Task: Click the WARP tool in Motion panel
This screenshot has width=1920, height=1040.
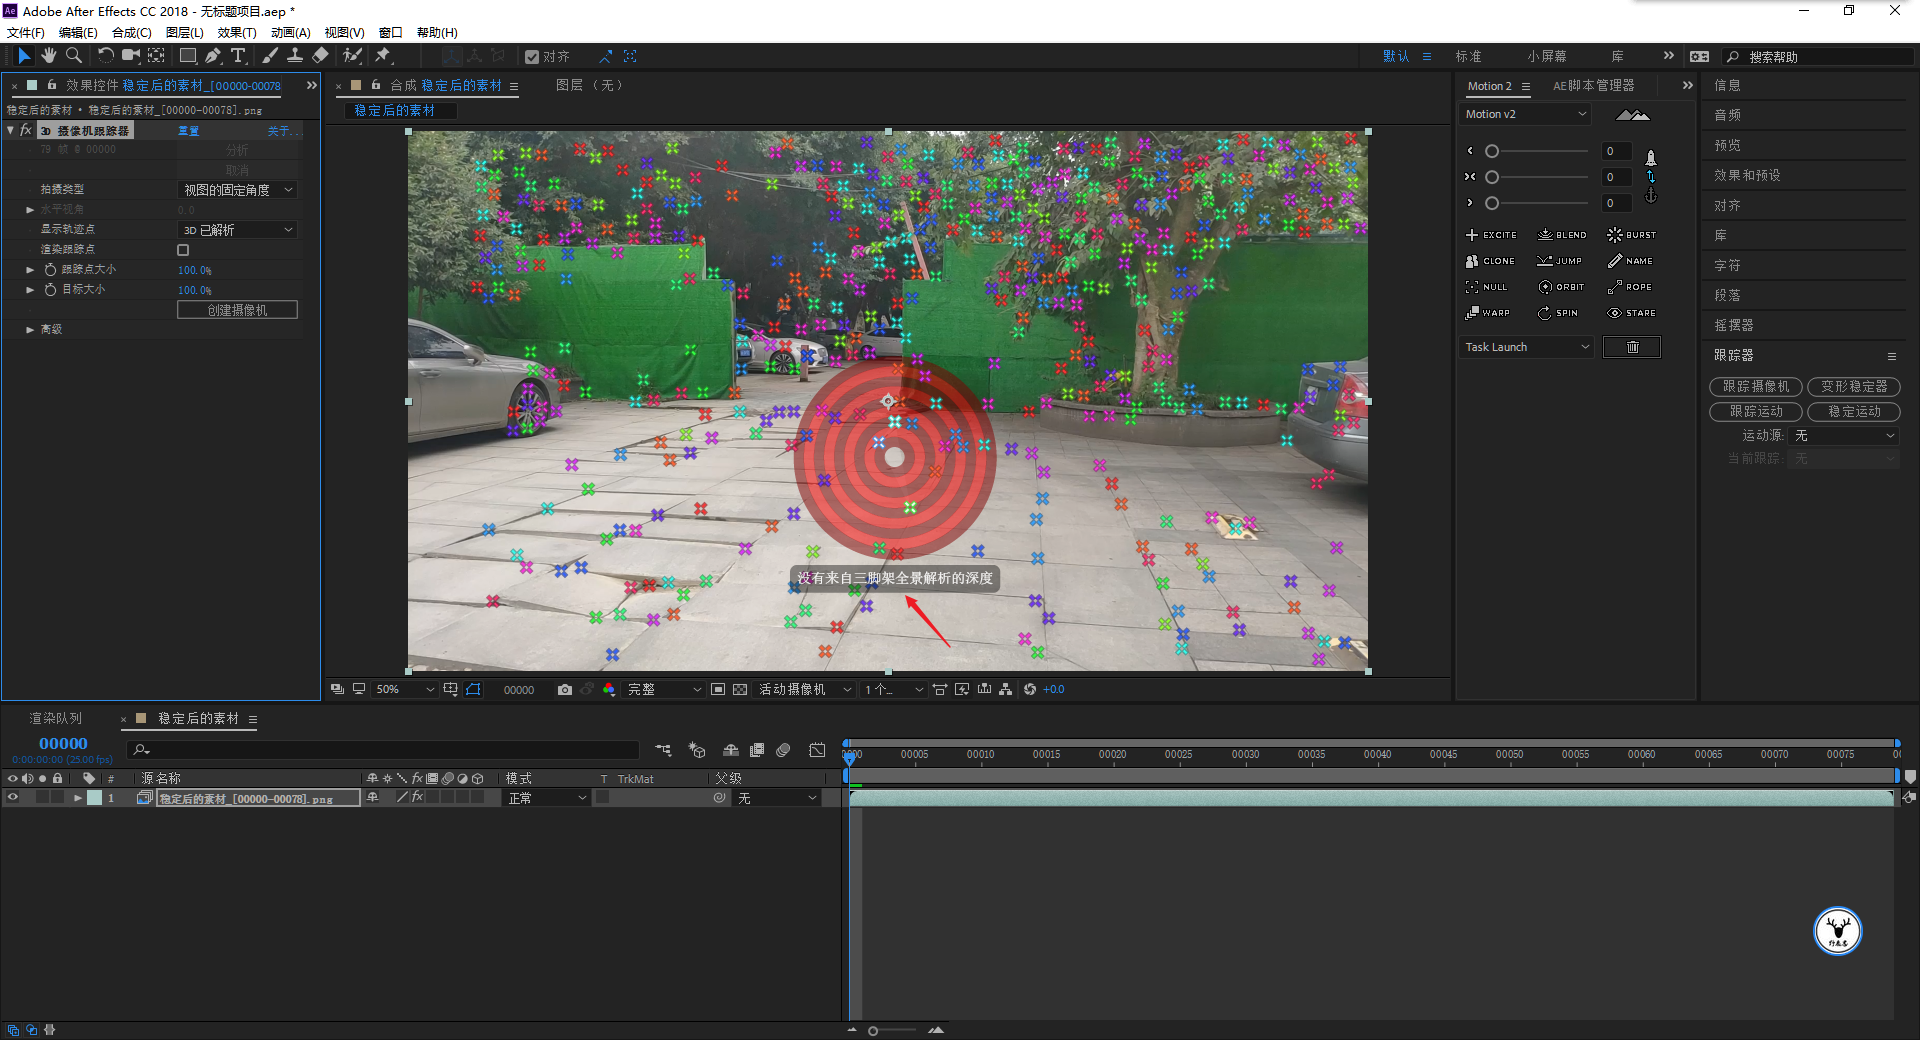Action: (x=1488, y=313)
